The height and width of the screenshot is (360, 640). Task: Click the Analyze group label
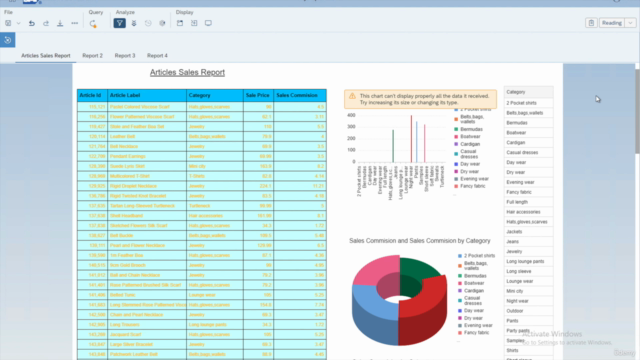pyautogui.click(x=125, y=12)
